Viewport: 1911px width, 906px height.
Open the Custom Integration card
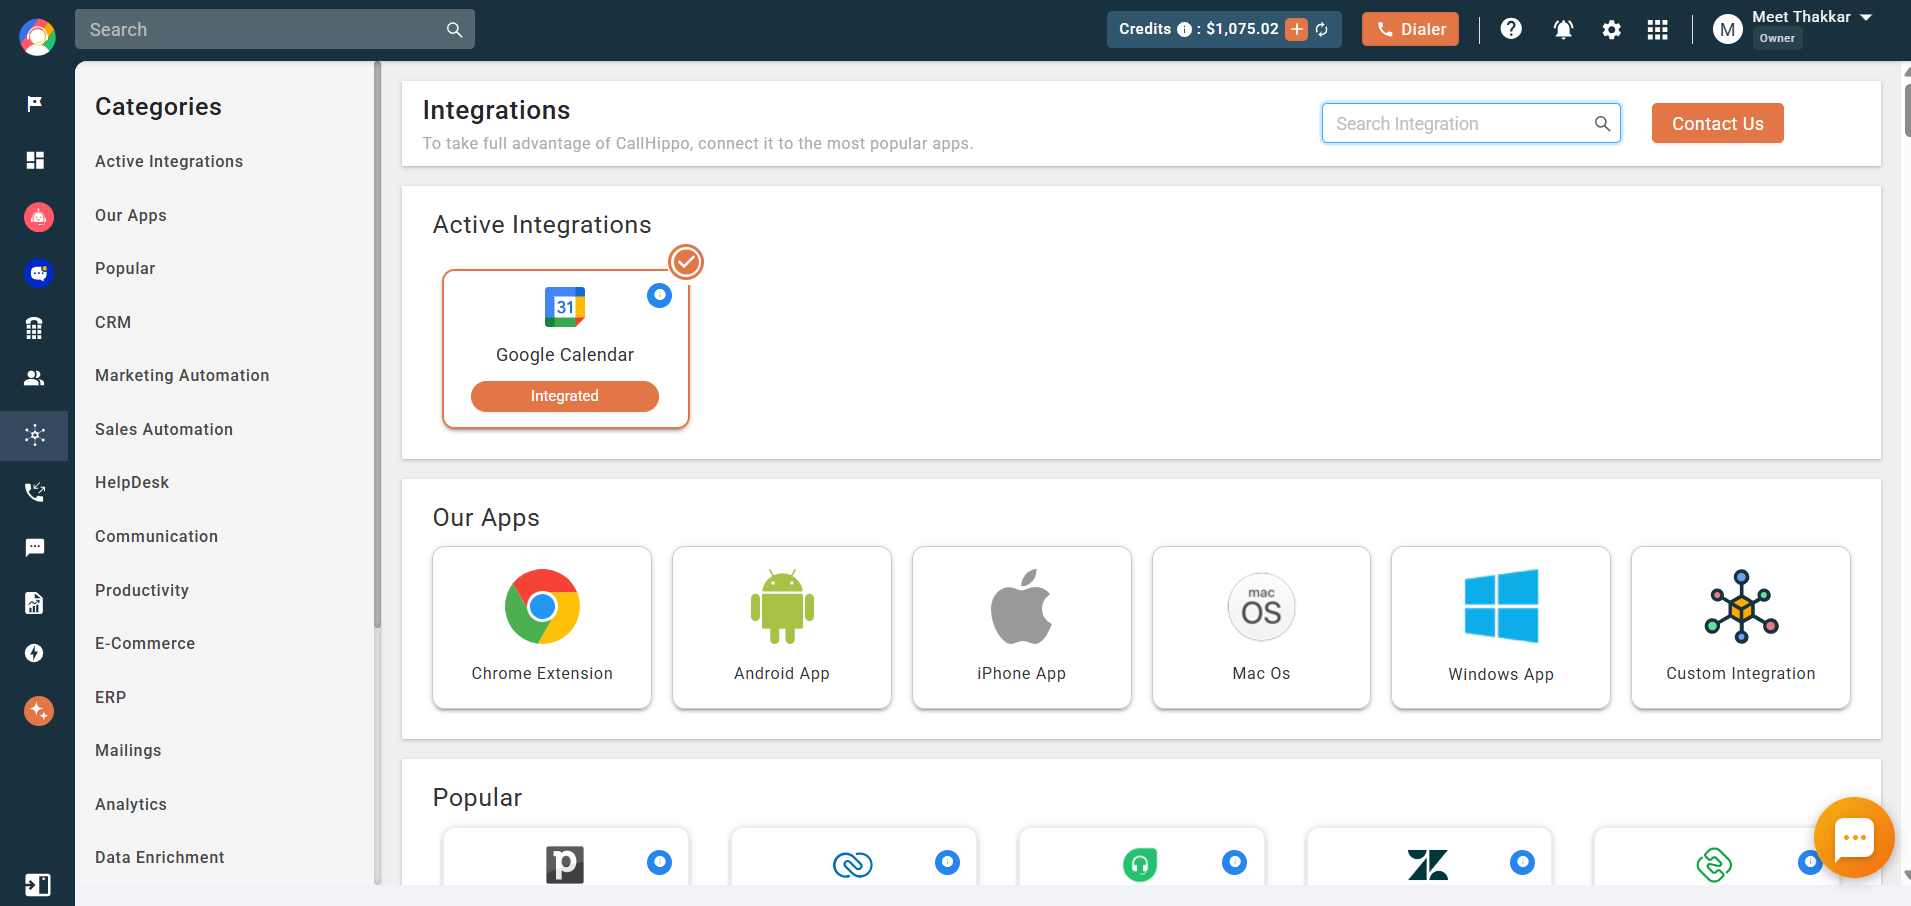1741,627
